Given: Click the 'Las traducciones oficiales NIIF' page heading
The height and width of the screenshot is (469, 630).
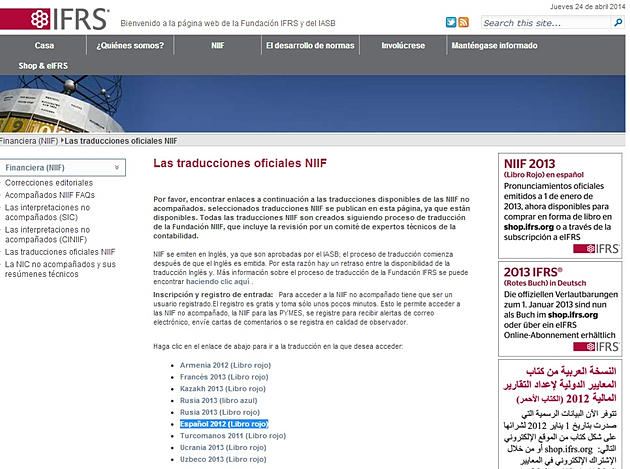Looking at the screenshot, I should point(240,163).
